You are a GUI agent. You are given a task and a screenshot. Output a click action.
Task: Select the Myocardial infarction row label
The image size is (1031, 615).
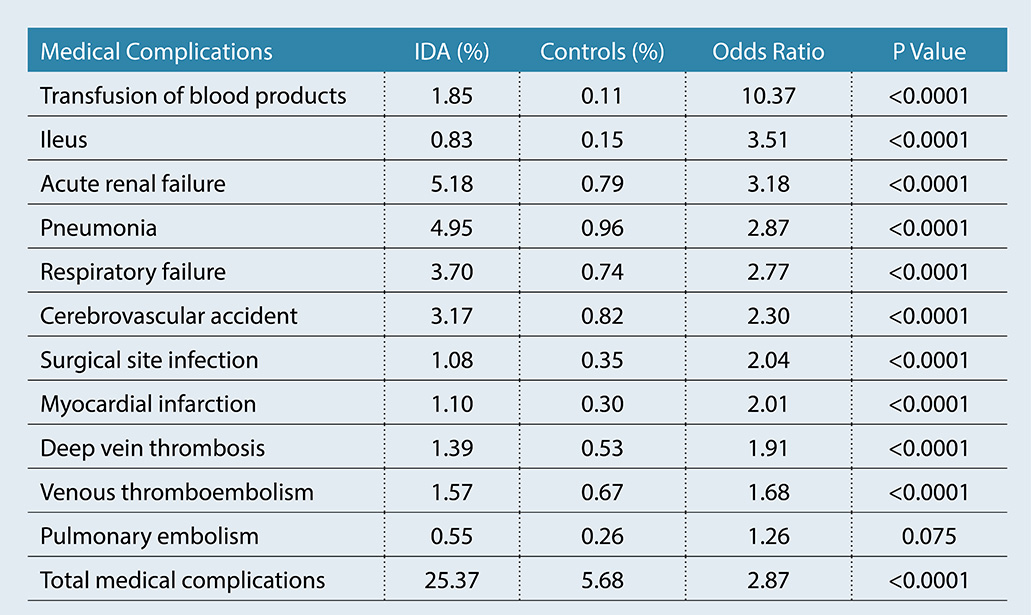(148, 404)
